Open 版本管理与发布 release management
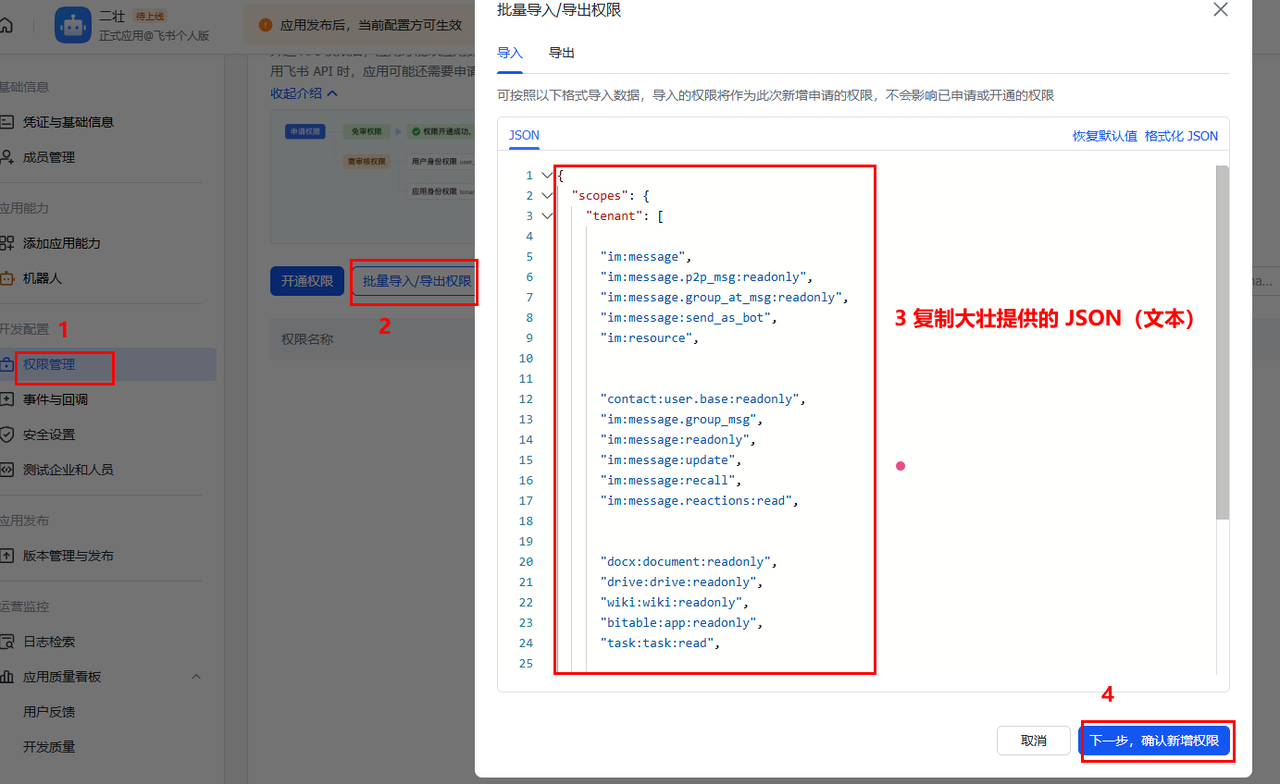This screenshot has height=784, width=1280. point(73,556)
